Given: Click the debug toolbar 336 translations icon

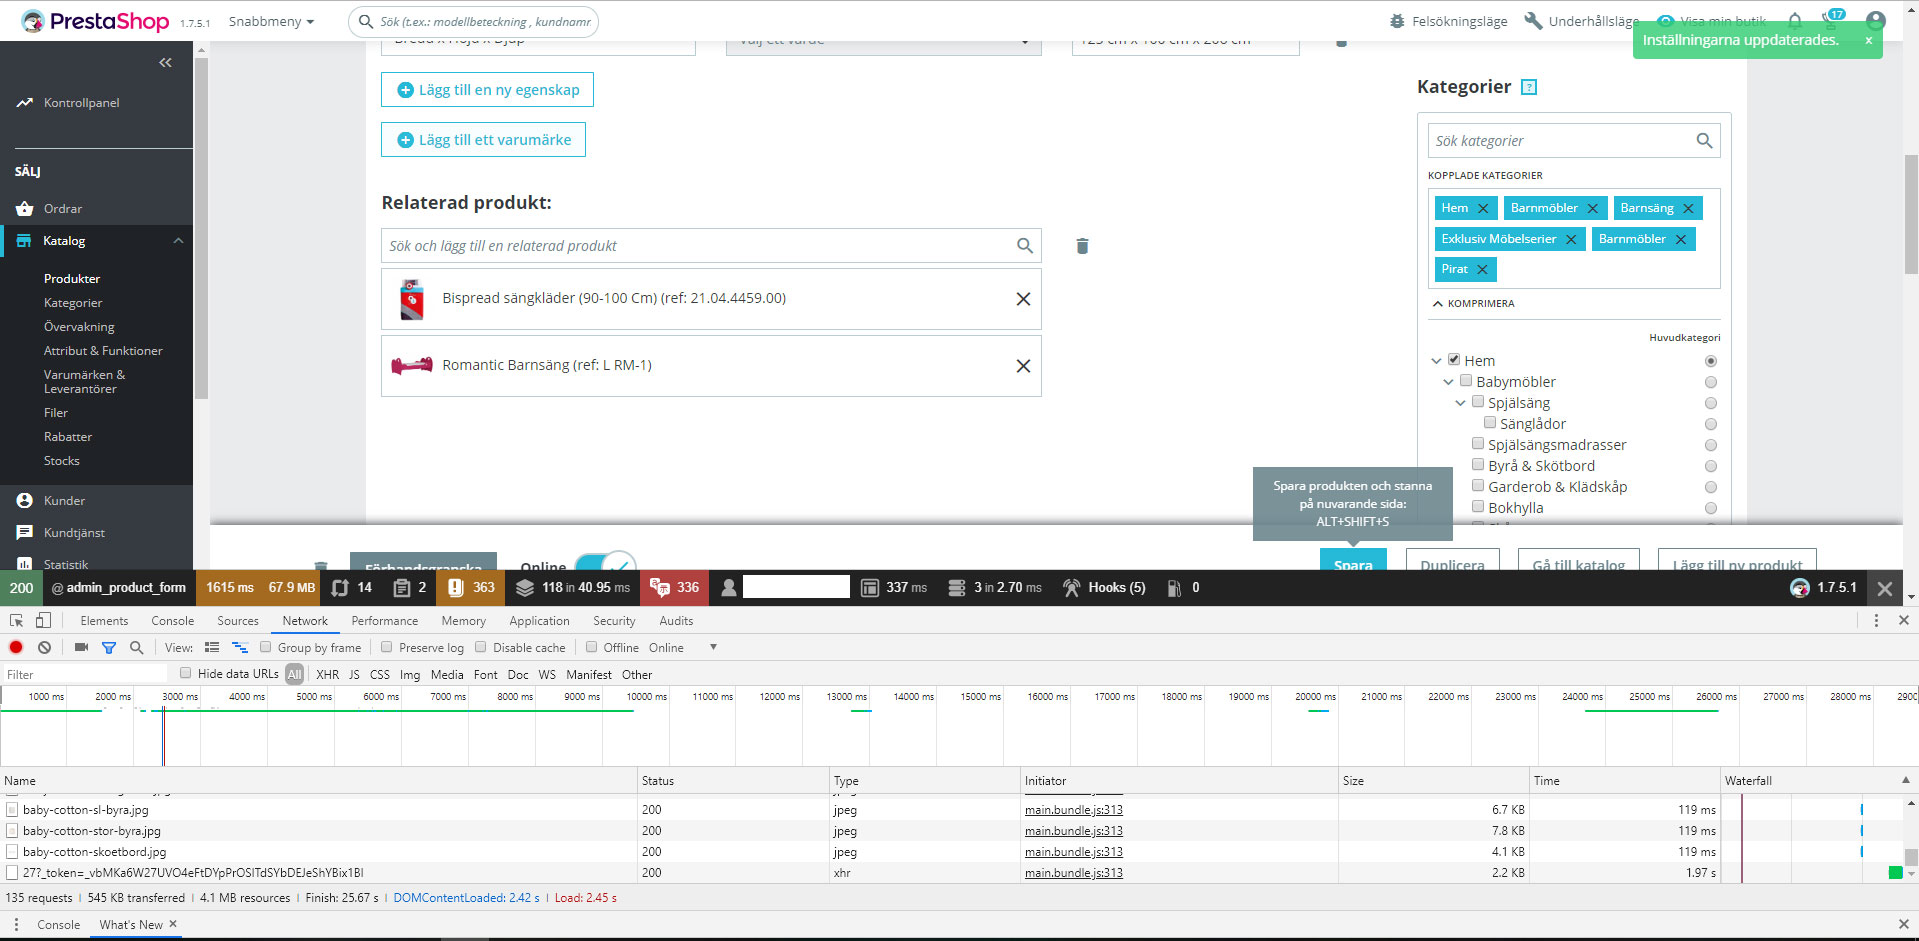Looking at the screenshot, I should pyautogui.click(x=660, y=588).
